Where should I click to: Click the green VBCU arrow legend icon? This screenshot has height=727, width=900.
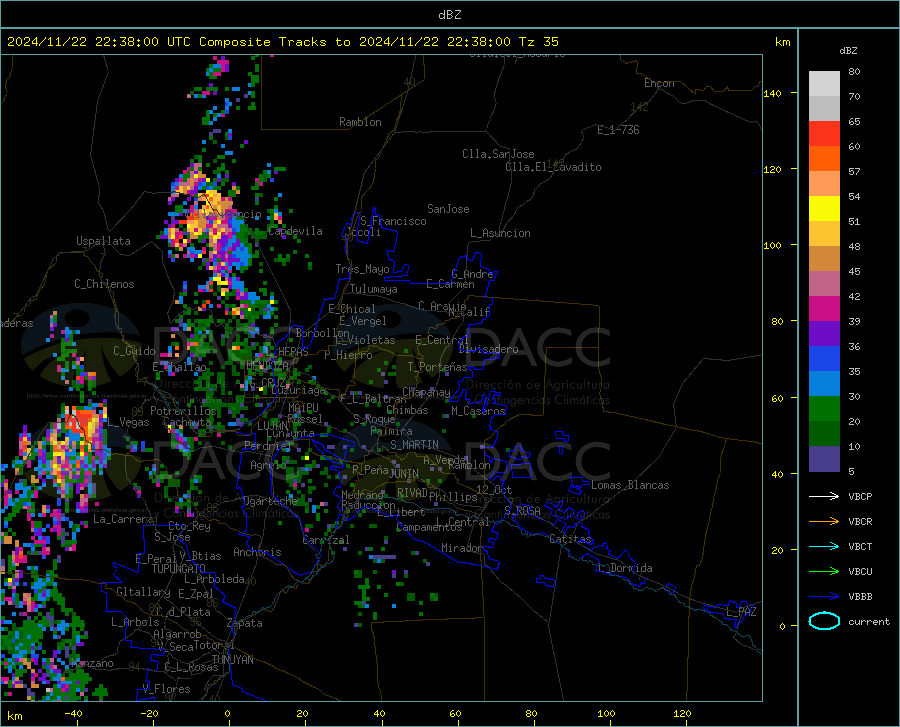pyautogui.click(x=824, y=571)
